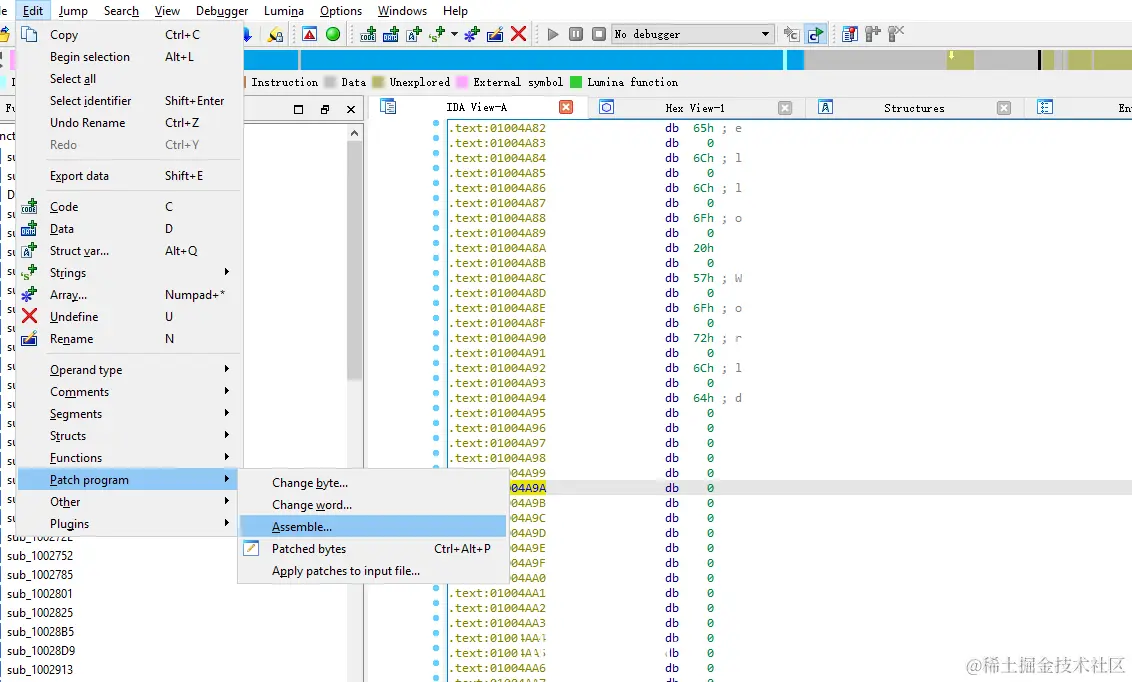Screen dimensions: 1132x682
Task: Select sub_1002752 in functions list
Action: pos(40,556)
